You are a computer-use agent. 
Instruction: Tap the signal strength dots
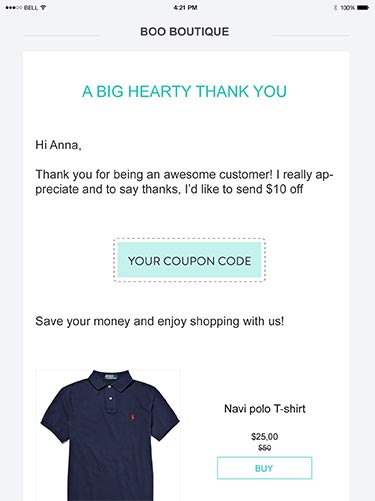(x=14, y=7)
